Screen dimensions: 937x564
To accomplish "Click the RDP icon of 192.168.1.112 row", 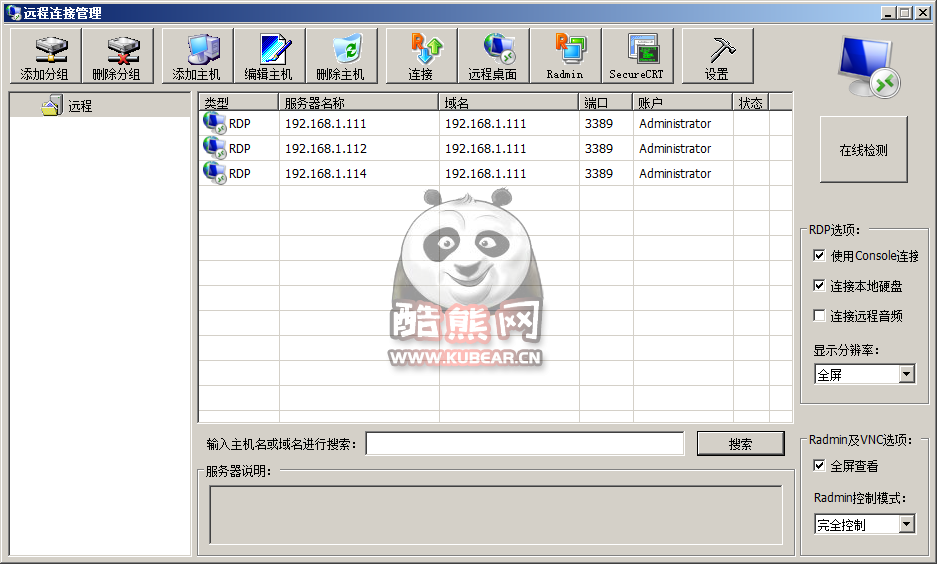I will coord(214,148).
